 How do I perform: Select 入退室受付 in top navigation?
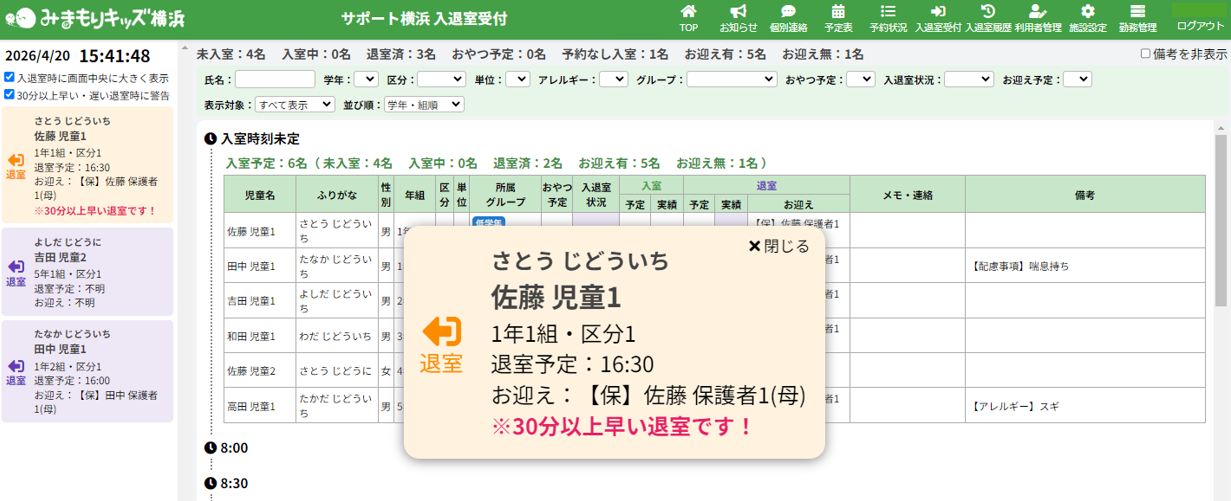click(938, 18)
